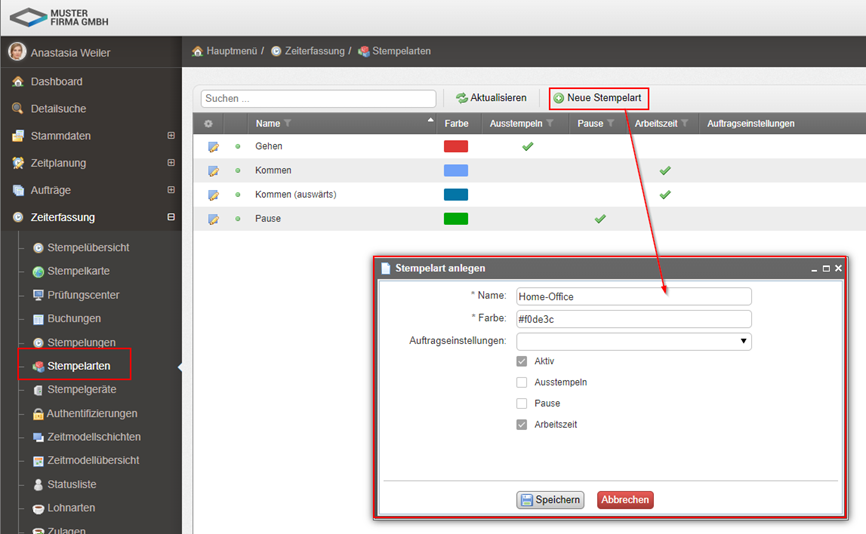Collapse the Zeiterfassung menu section
This screenshot has height=534, width=866.
[171, 217]
